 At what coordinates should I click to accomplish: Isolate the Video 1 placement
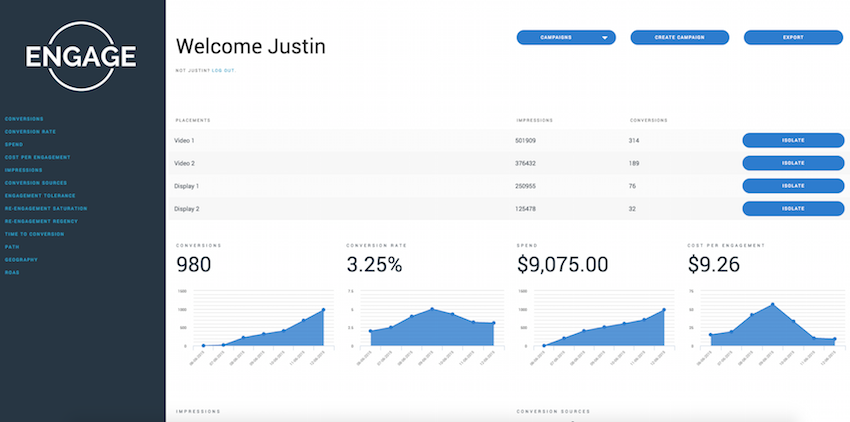[792, 140]
